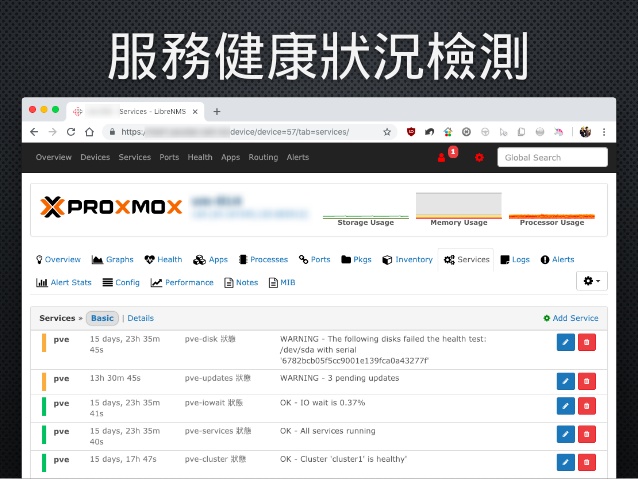Open the Apps menu in navbar
This screenshot has height=479, width=638.
(x=230, y=157)
